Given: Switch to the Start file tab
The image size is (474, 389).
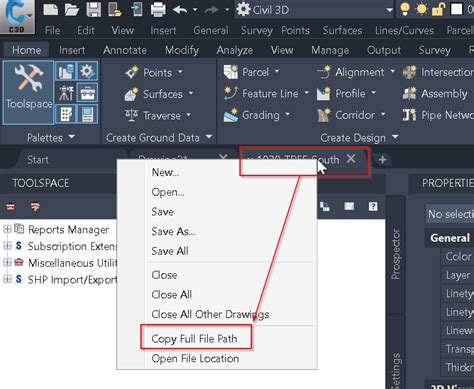Looking at the screenshot, I should point(38,160).
